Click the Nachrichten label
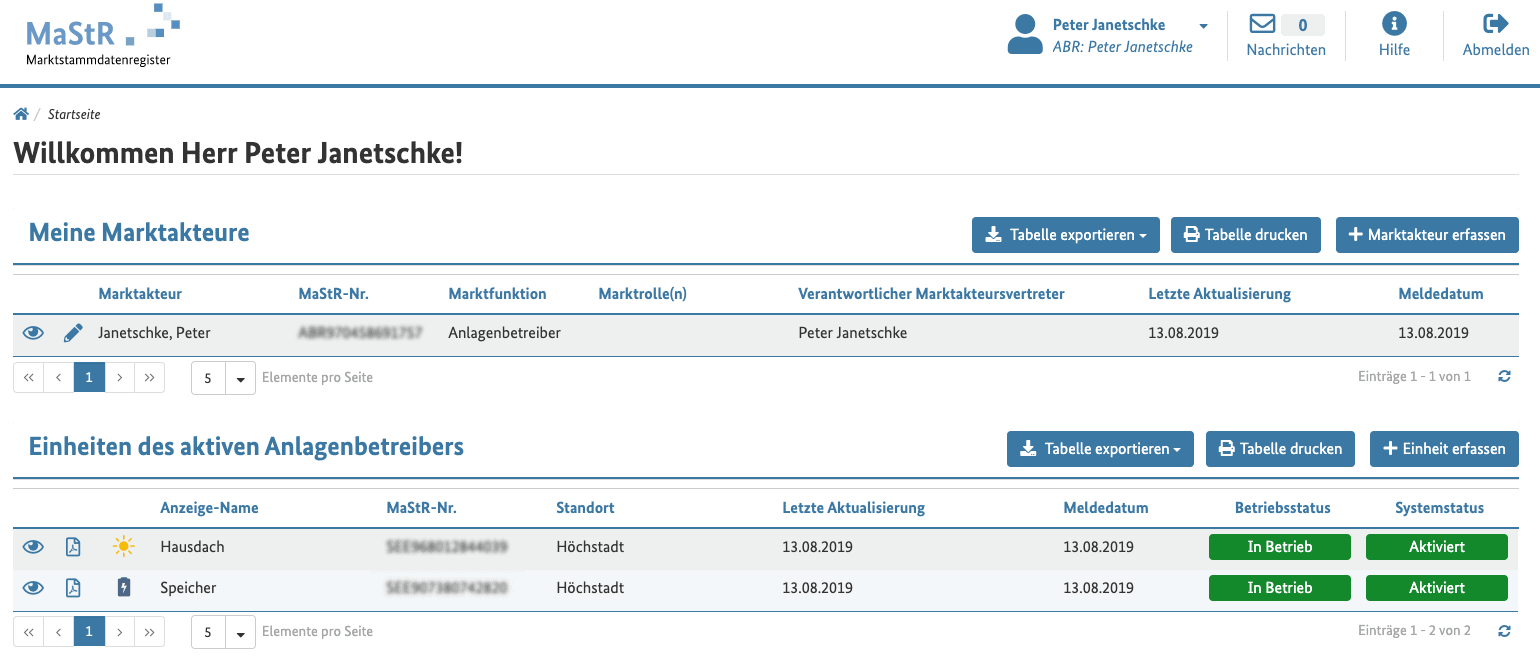This screenshot has width=1540, height=658. point(1286,50)
